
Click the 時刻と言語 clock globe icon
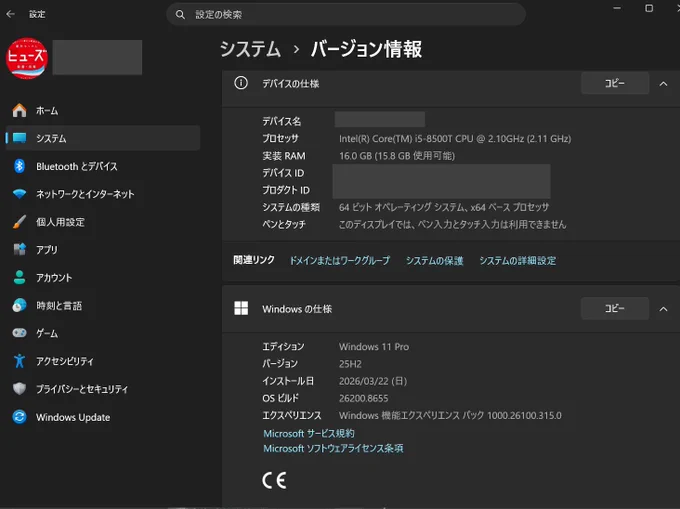(x=20, y=305)
